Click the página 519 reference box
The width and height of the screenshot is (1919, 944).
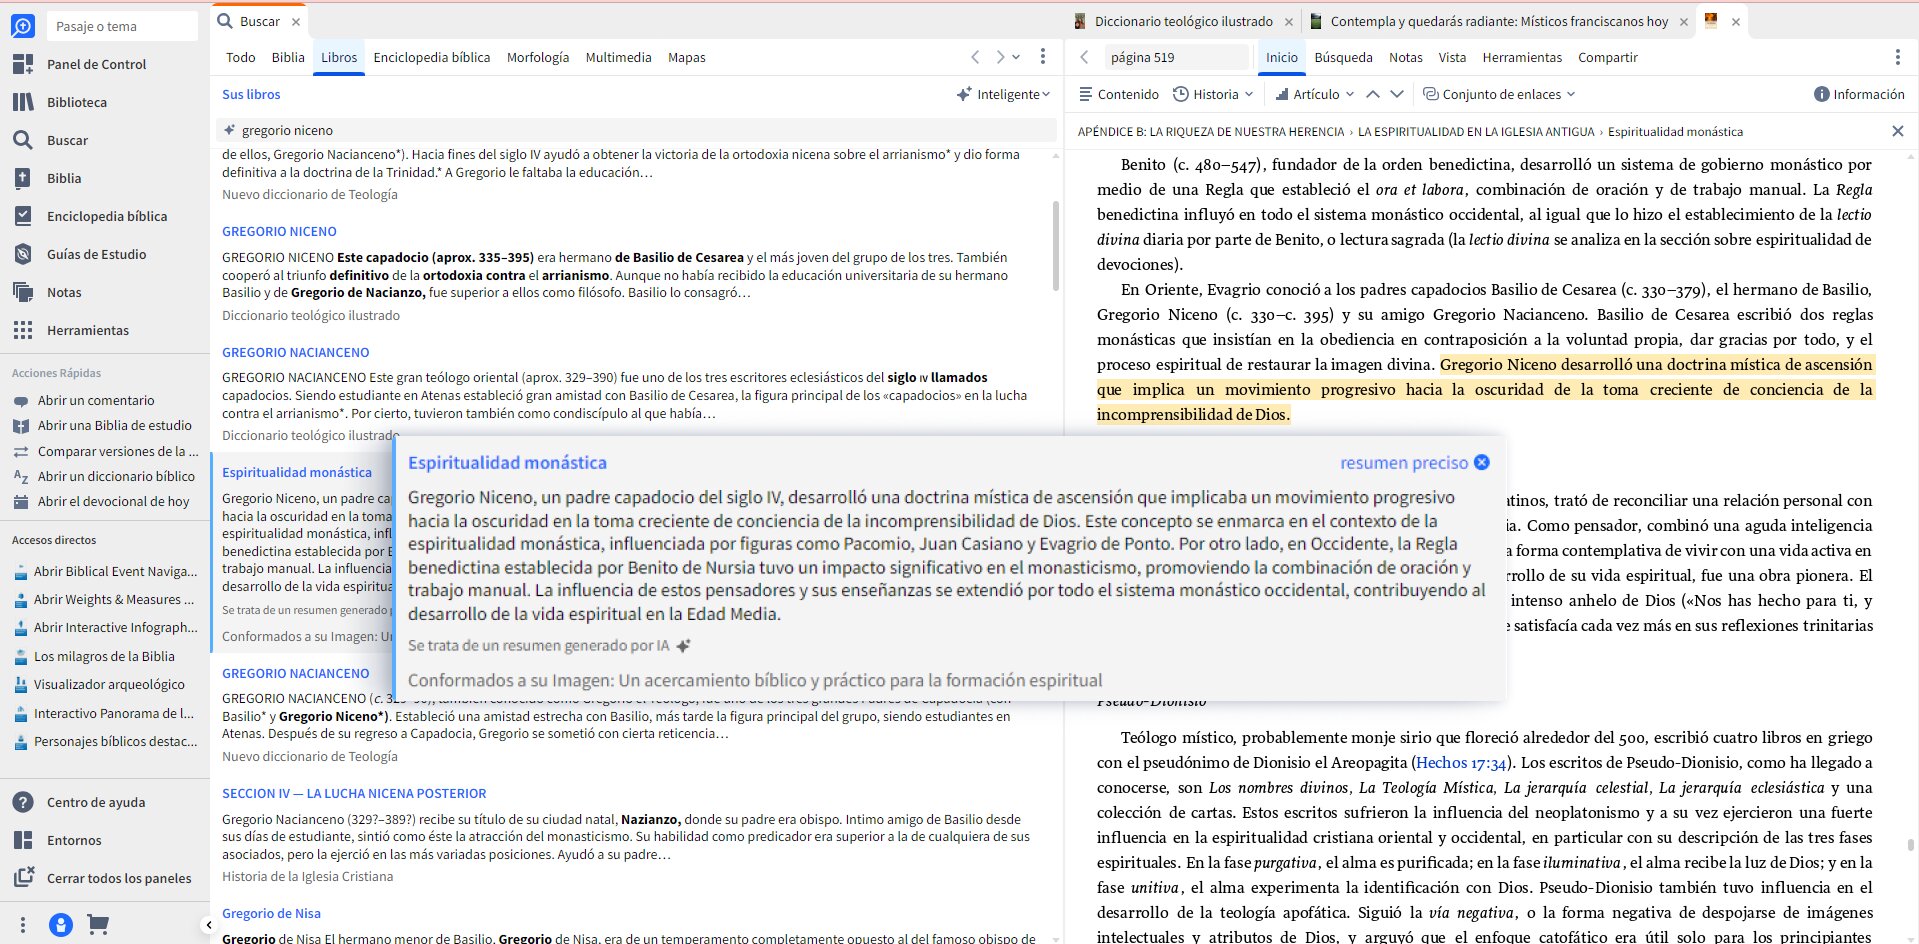tap(1177, 57)
